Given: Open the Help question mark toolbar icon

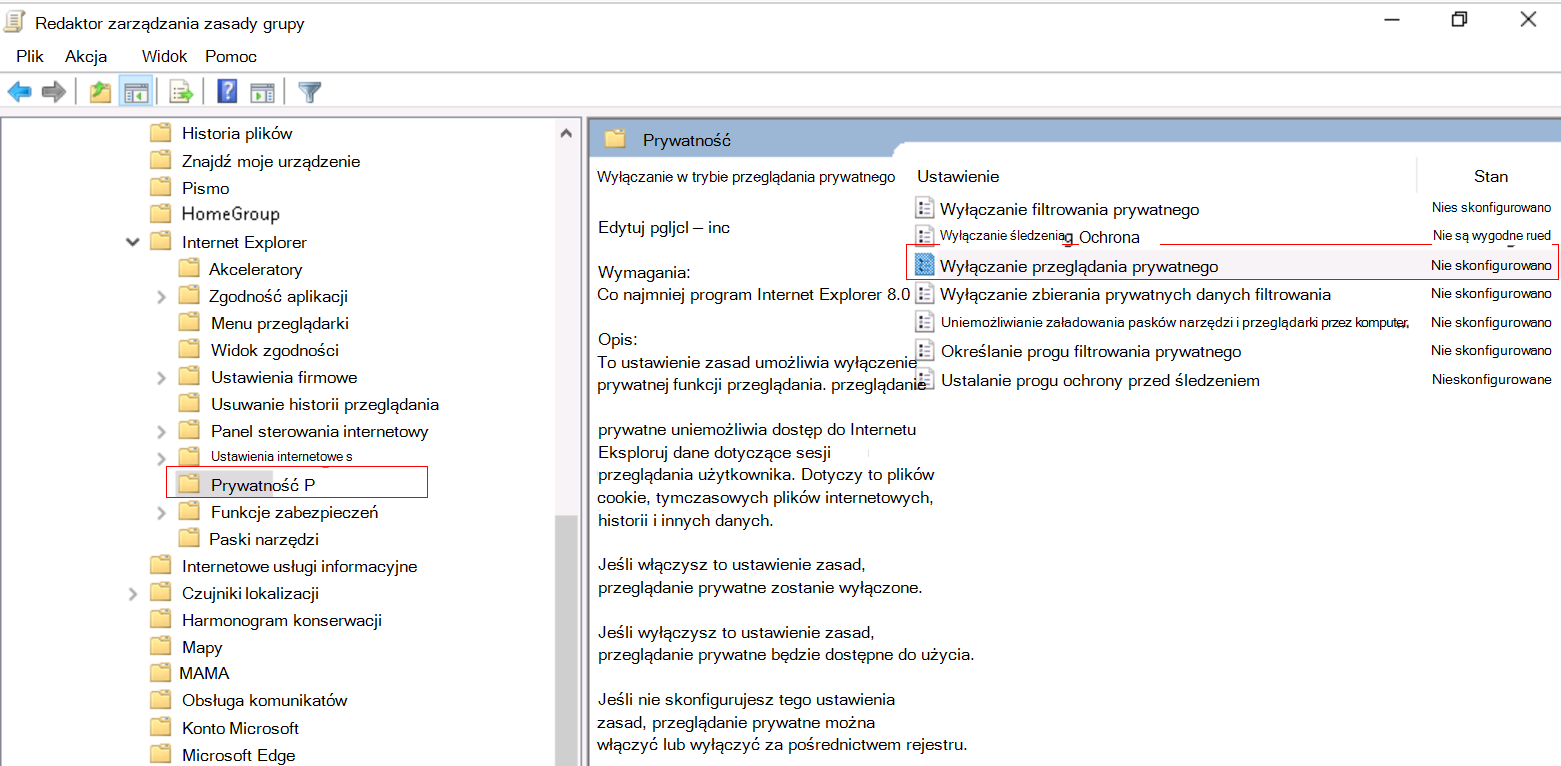Looking at the screenshot, I should [227, 92].
